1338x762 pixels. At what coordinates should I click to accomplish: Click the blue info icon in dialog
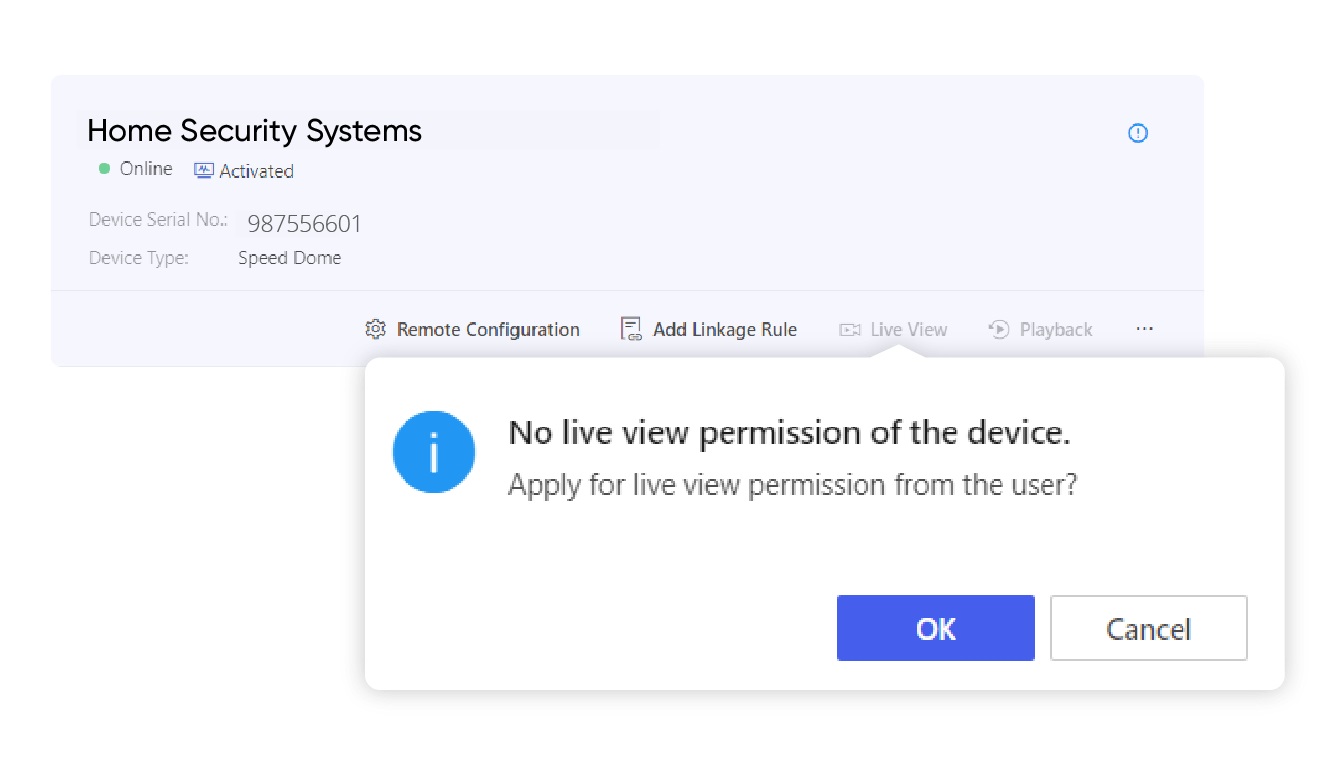point(433,453)
